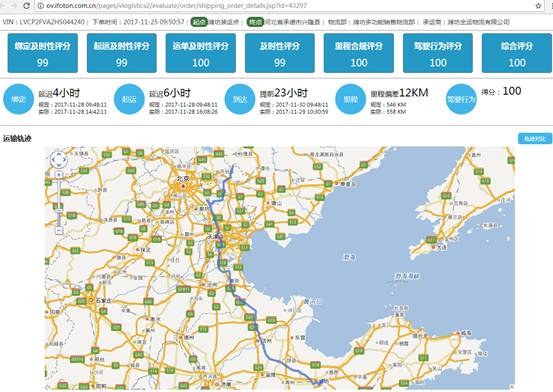The image size is (553, 392).
Task: Click the 轨迹对比 button above the map
Action: [535, 139]
